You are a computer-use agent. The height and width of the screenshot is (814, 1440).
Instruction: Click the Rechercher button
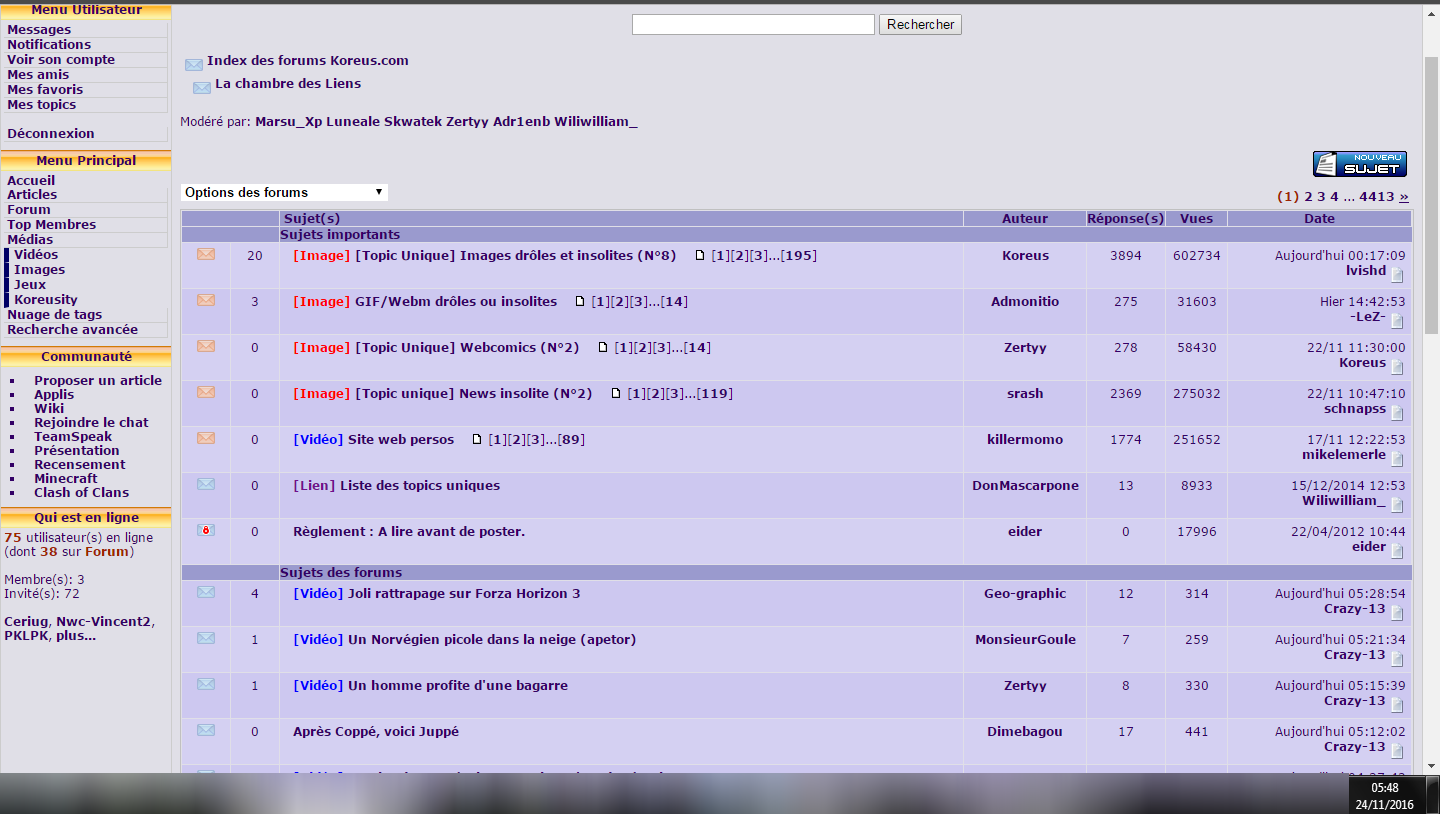920,24
